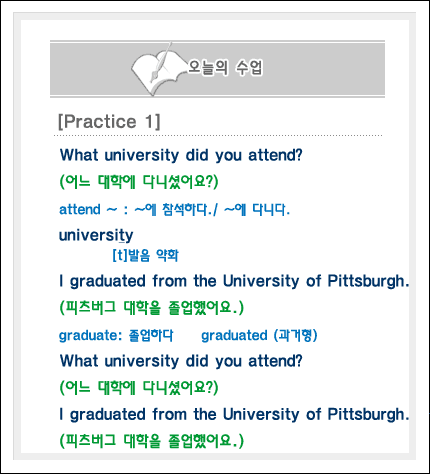
Task: Click first 'What university did you attend?' sentence
Action: pyautogui.click(x=181, y=155)
